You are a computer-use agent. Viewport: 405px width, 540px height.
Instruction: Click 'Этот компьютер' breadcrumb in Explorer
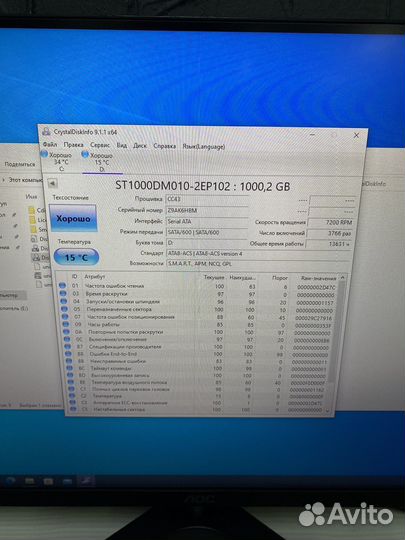25,180
